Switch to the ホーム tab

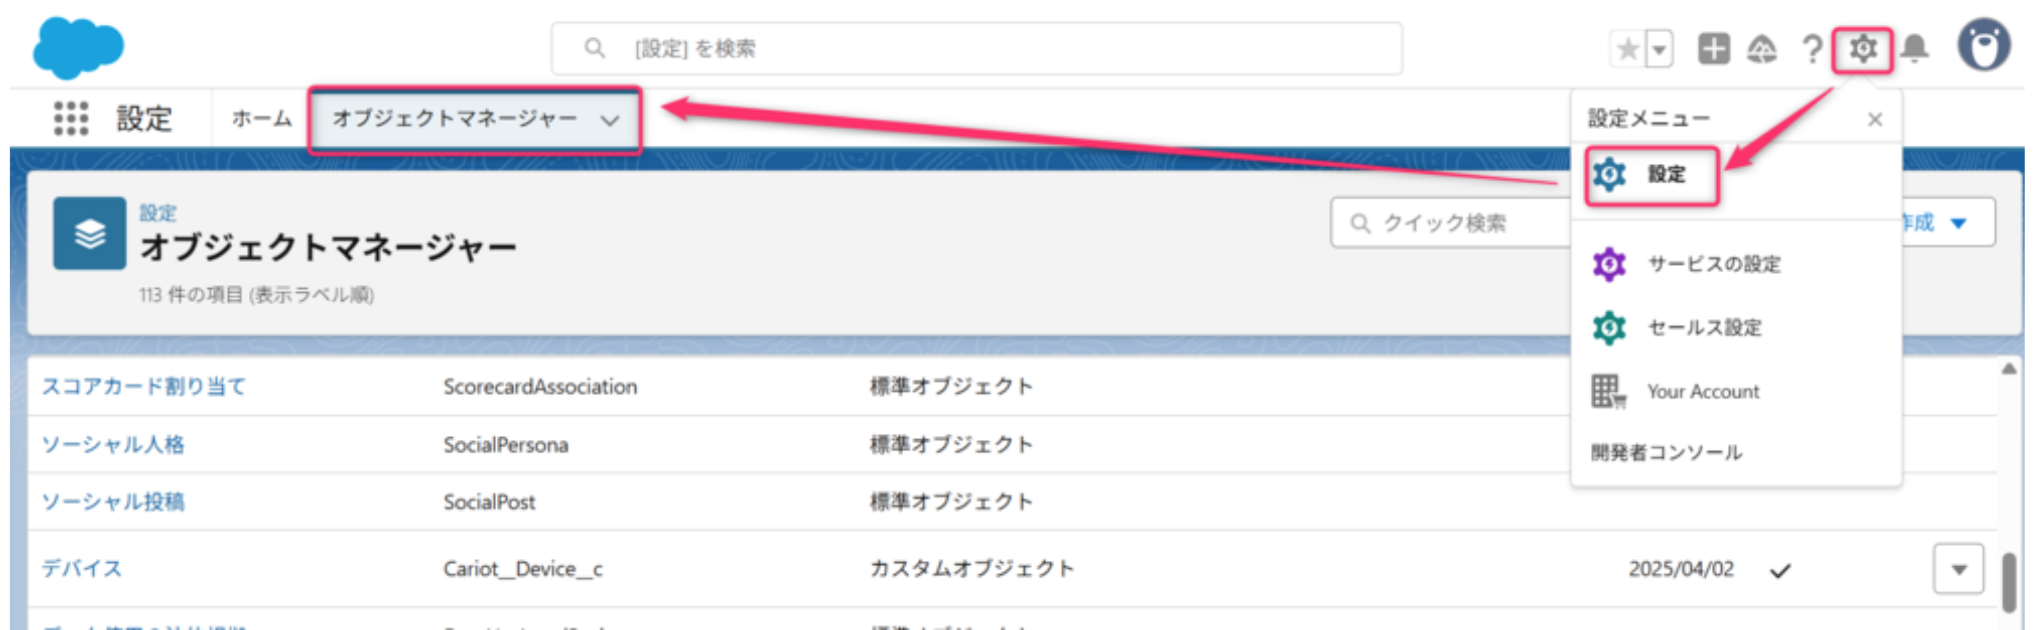click(262, 118)
